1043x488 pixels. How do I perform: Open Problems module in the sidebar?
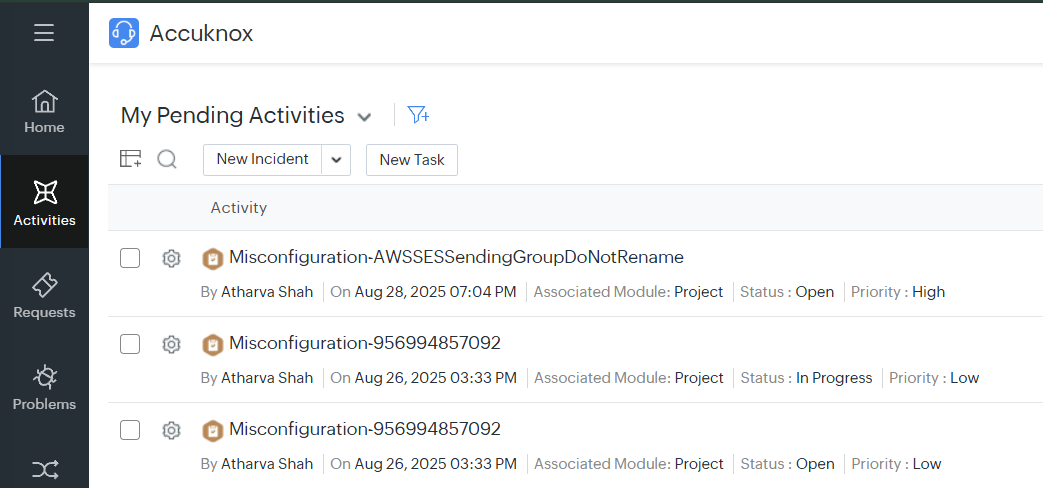click(44, 389)
